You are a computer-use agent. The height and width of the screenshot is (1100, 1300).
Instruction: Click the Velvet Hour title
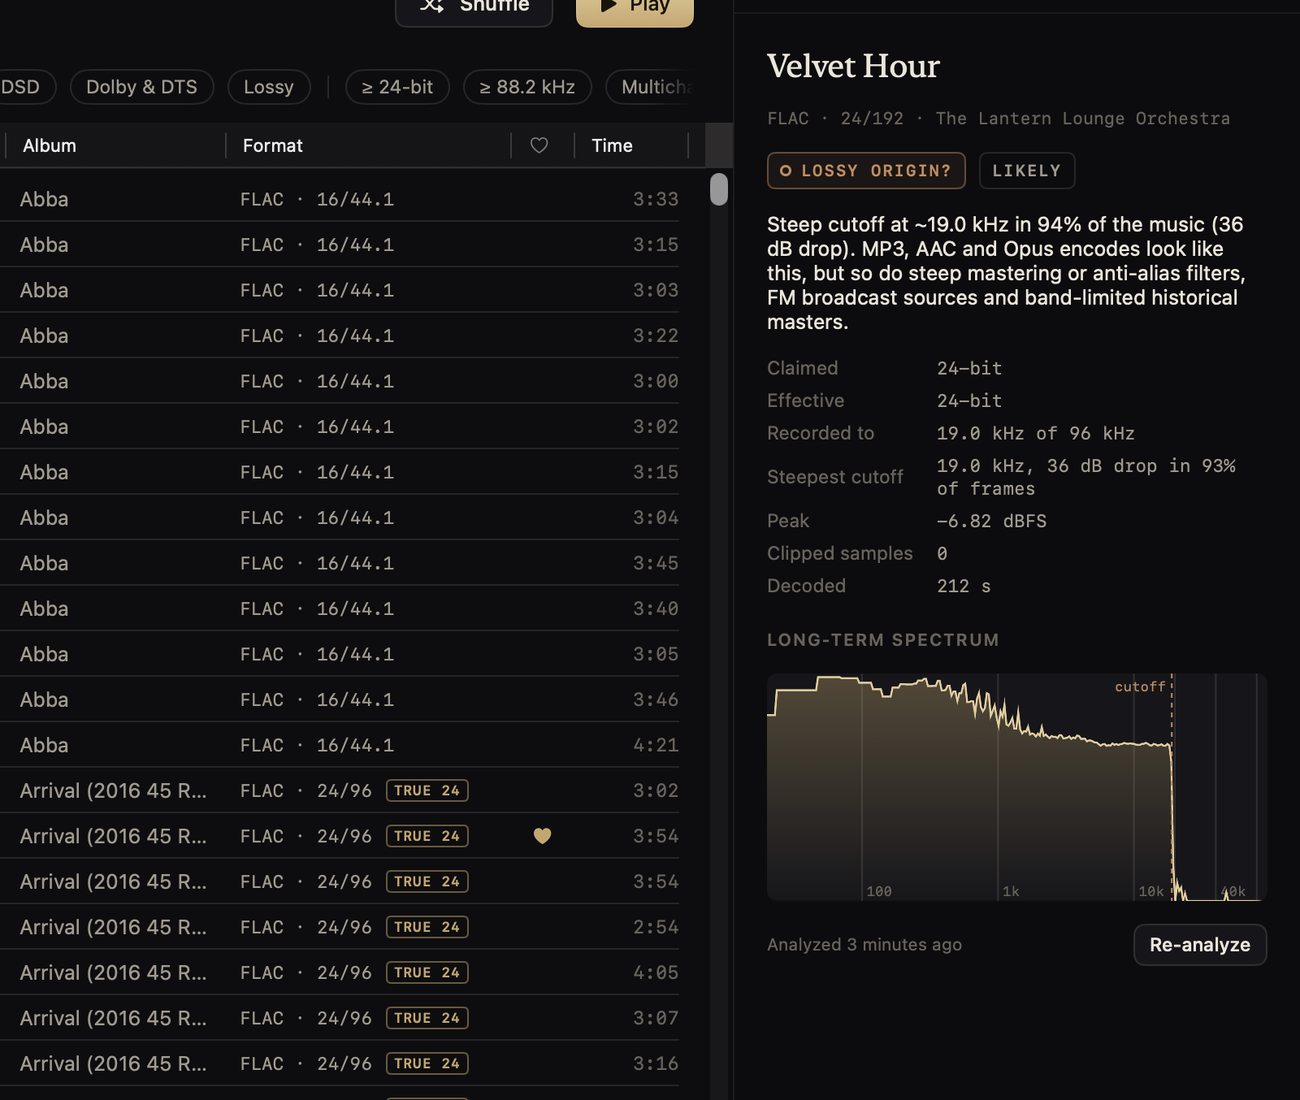[853, 66]
